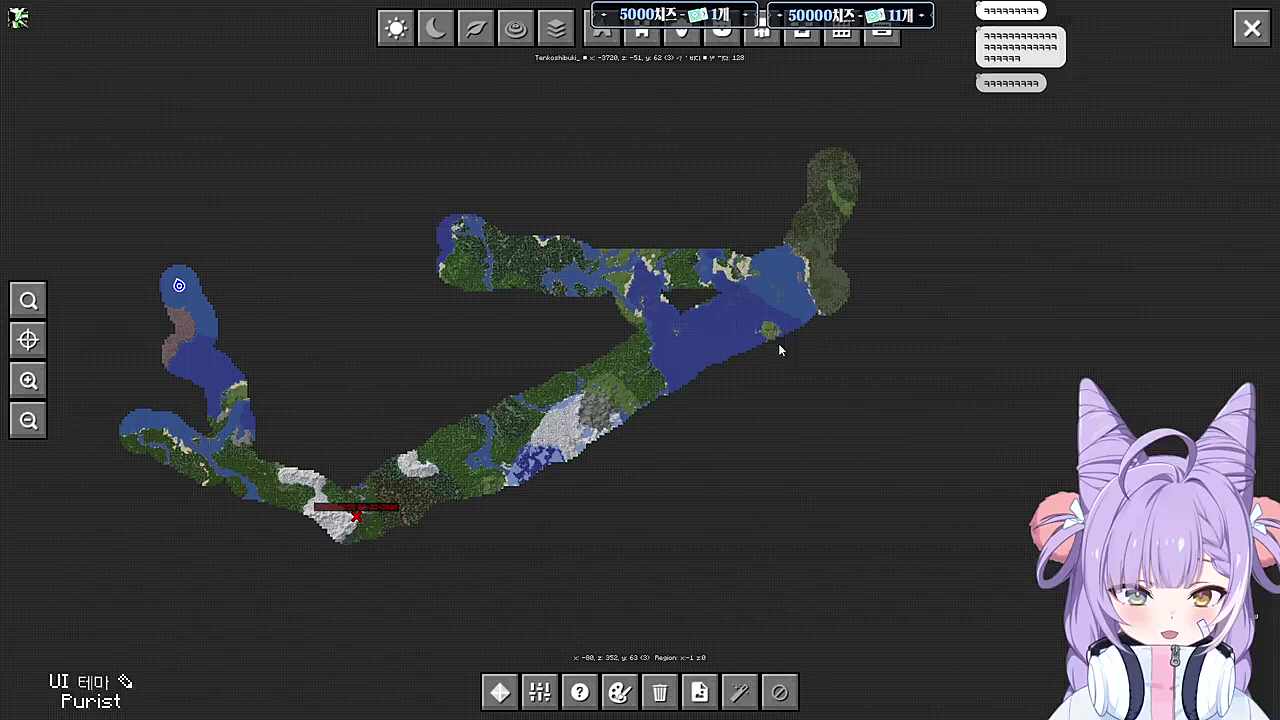Click the disable mapping circle-slash button
Viewport: 1280px width, 720px height.
coord(780,692)
